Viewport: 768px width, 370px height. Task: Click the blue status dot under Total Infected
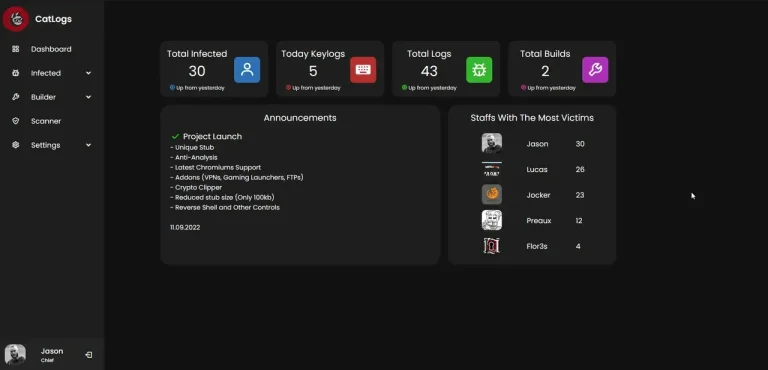[x=172, y=88]
